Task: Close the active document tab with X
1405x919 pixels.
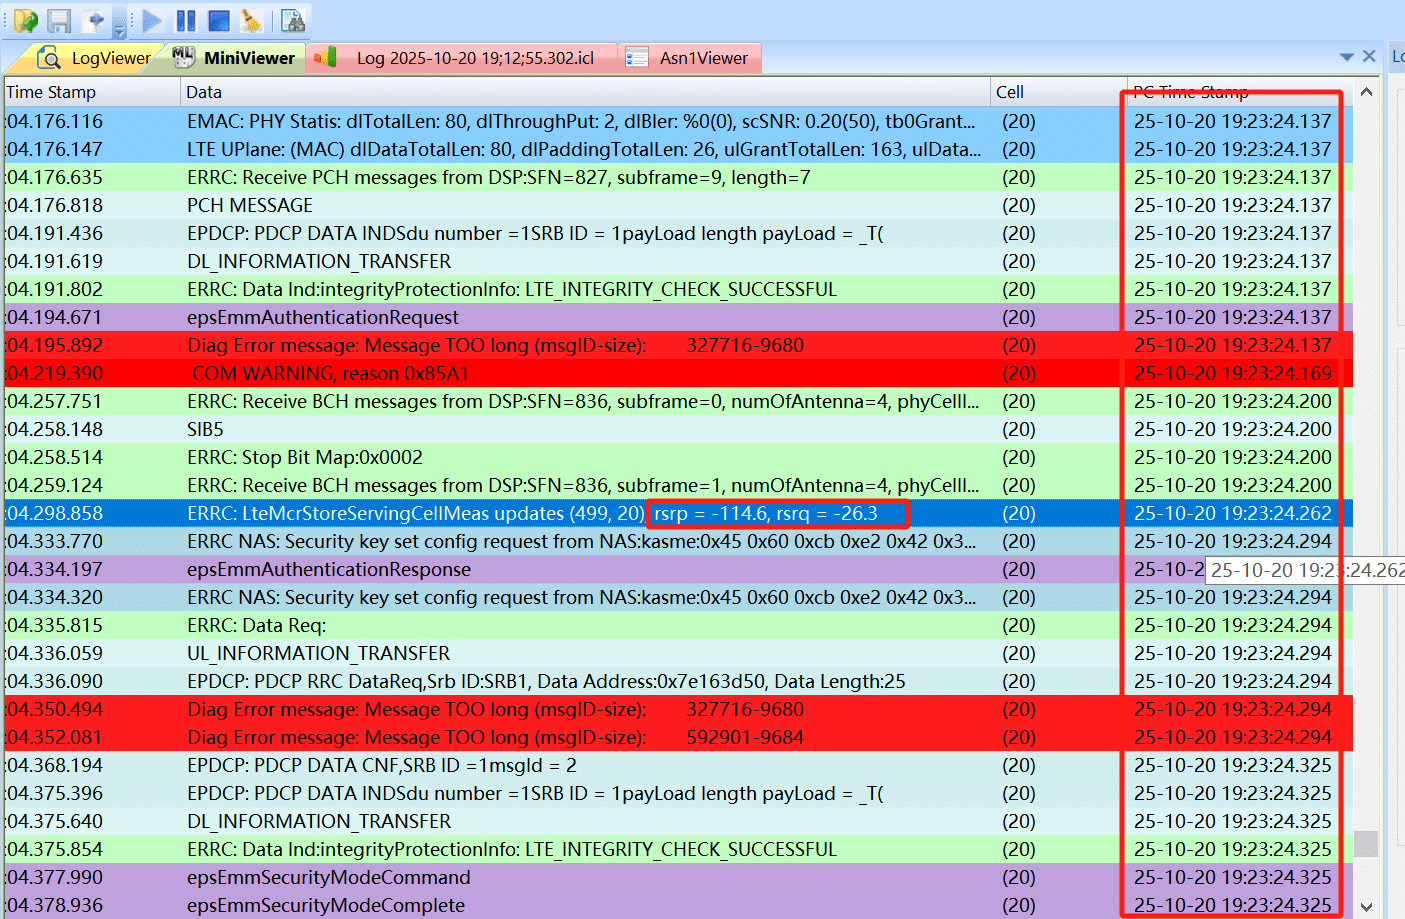Action: [1369, 56]
